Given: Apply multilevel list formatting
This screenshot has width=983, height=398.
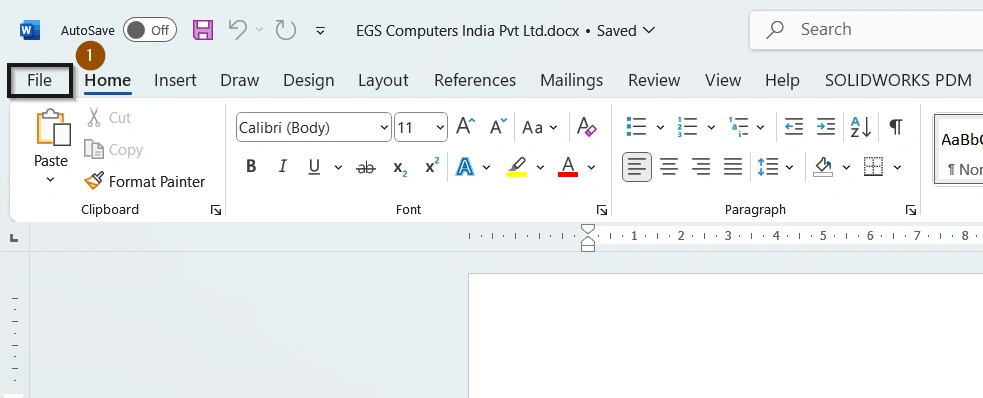Looking at the screenshot, I should 738,127.
